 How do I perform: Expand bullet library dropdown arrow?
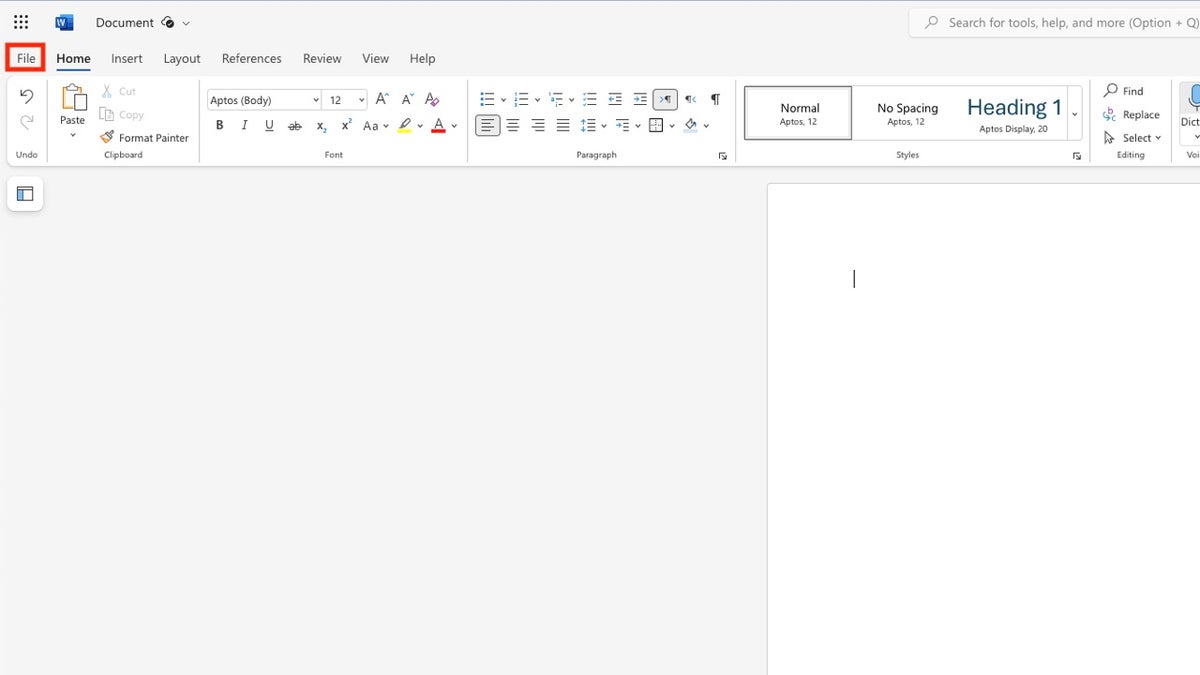(x=503, y=100)
